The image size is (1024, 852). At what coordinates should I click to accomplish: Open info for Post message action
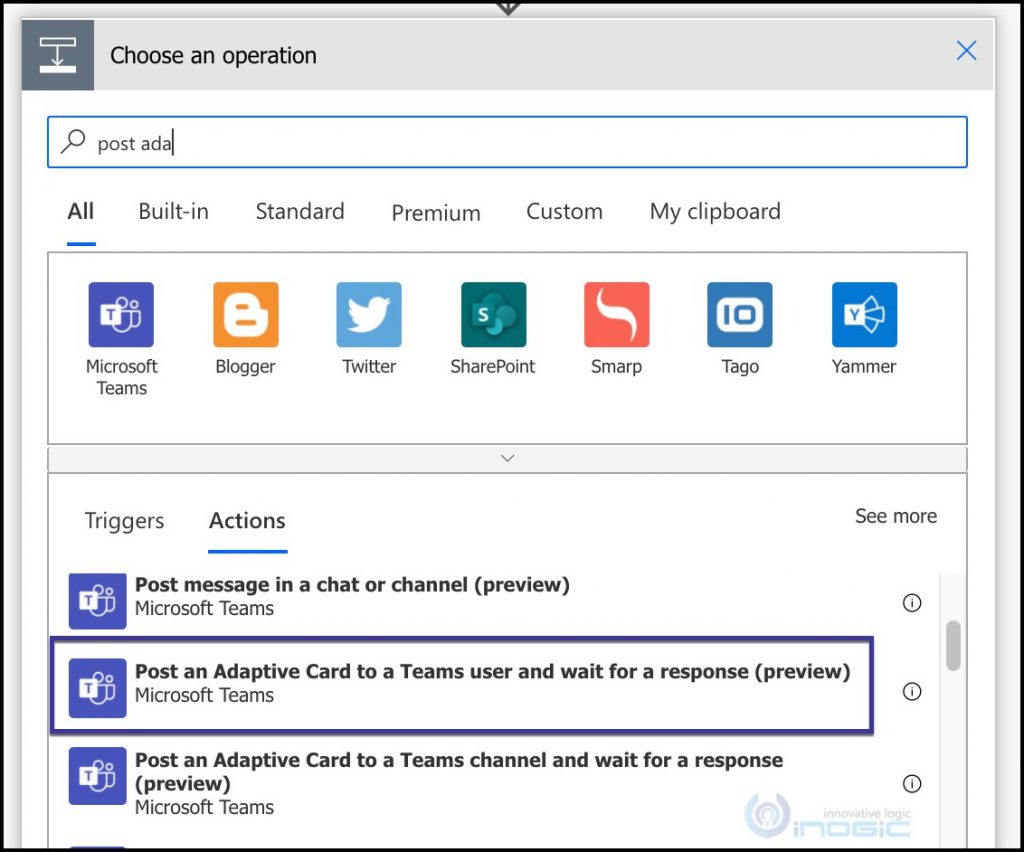[911, 603]
